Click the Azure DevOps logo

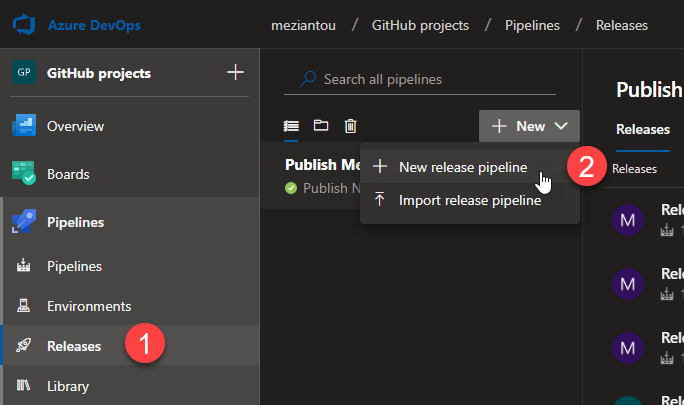[25, 24]
